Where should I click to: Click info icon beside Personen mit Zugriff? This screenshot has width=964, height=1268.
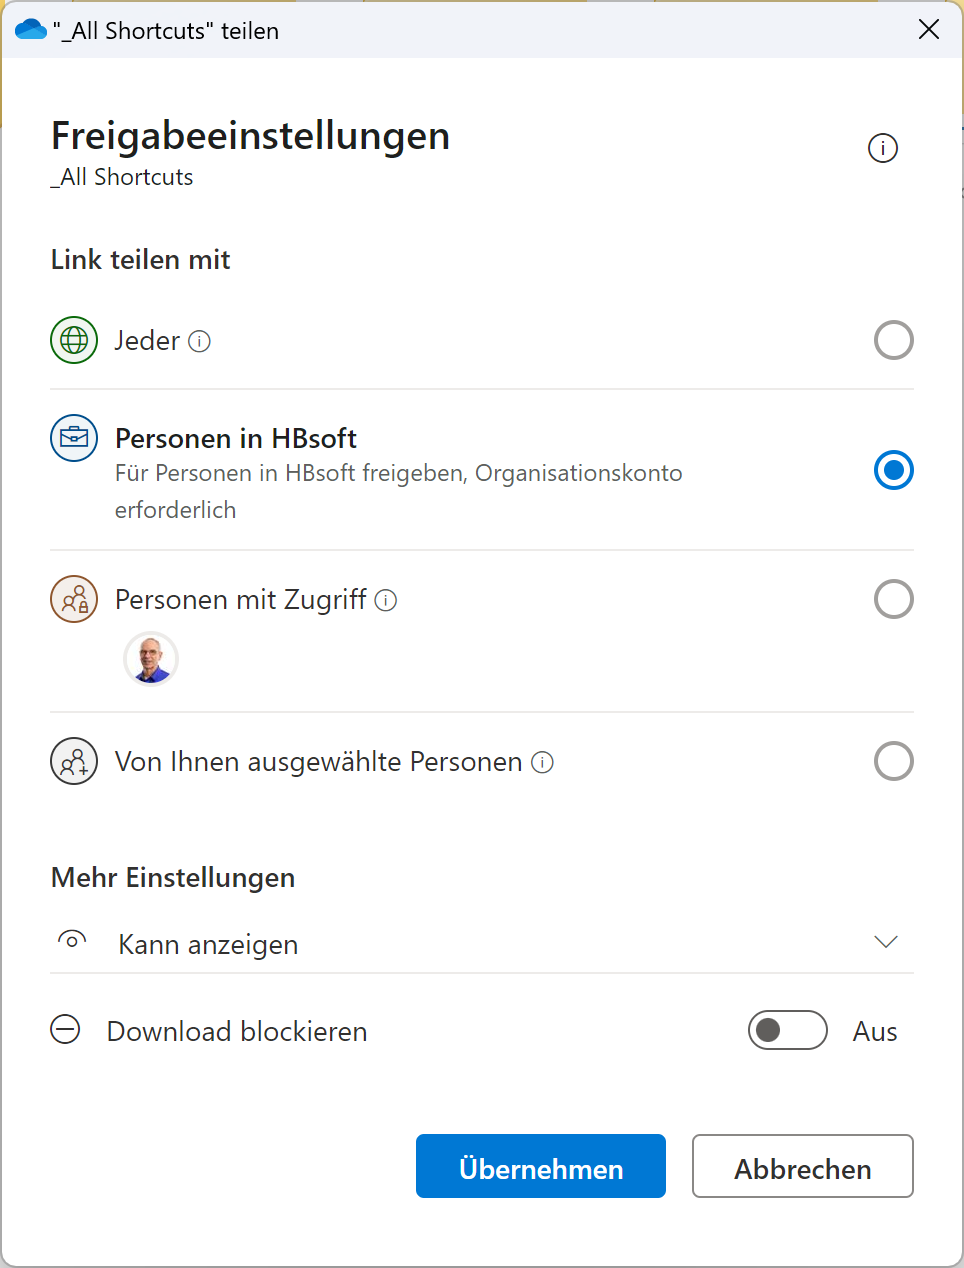386,600
